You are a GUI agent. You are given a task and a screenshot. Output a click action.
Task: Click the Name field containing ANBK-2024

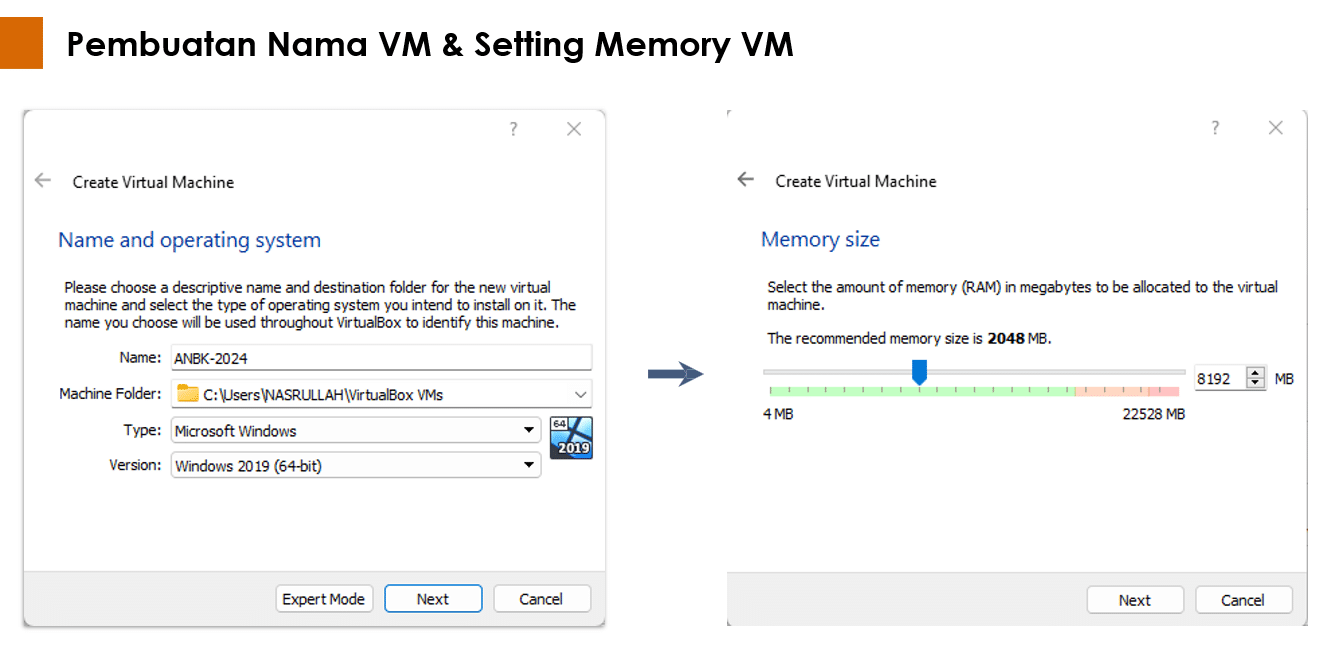pos(381,357)
